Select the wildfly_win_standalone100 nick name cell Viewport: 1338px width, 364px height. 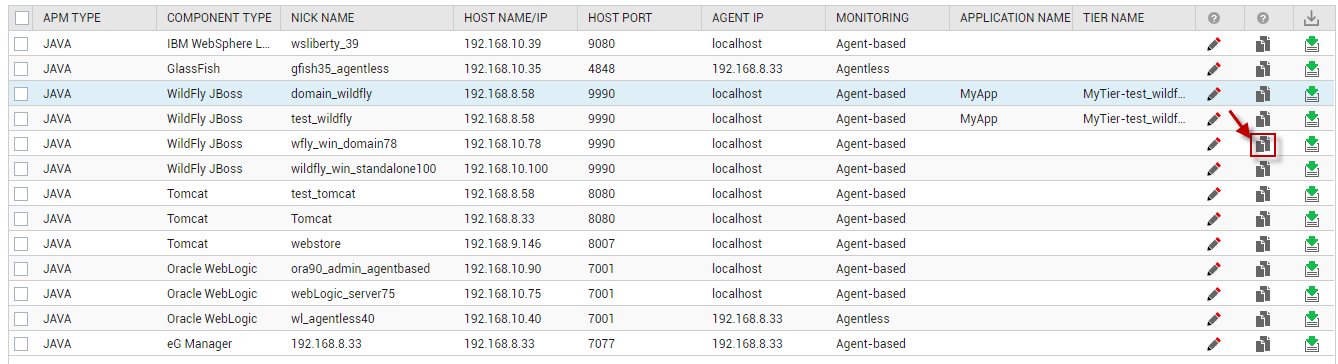pos(363,169)
